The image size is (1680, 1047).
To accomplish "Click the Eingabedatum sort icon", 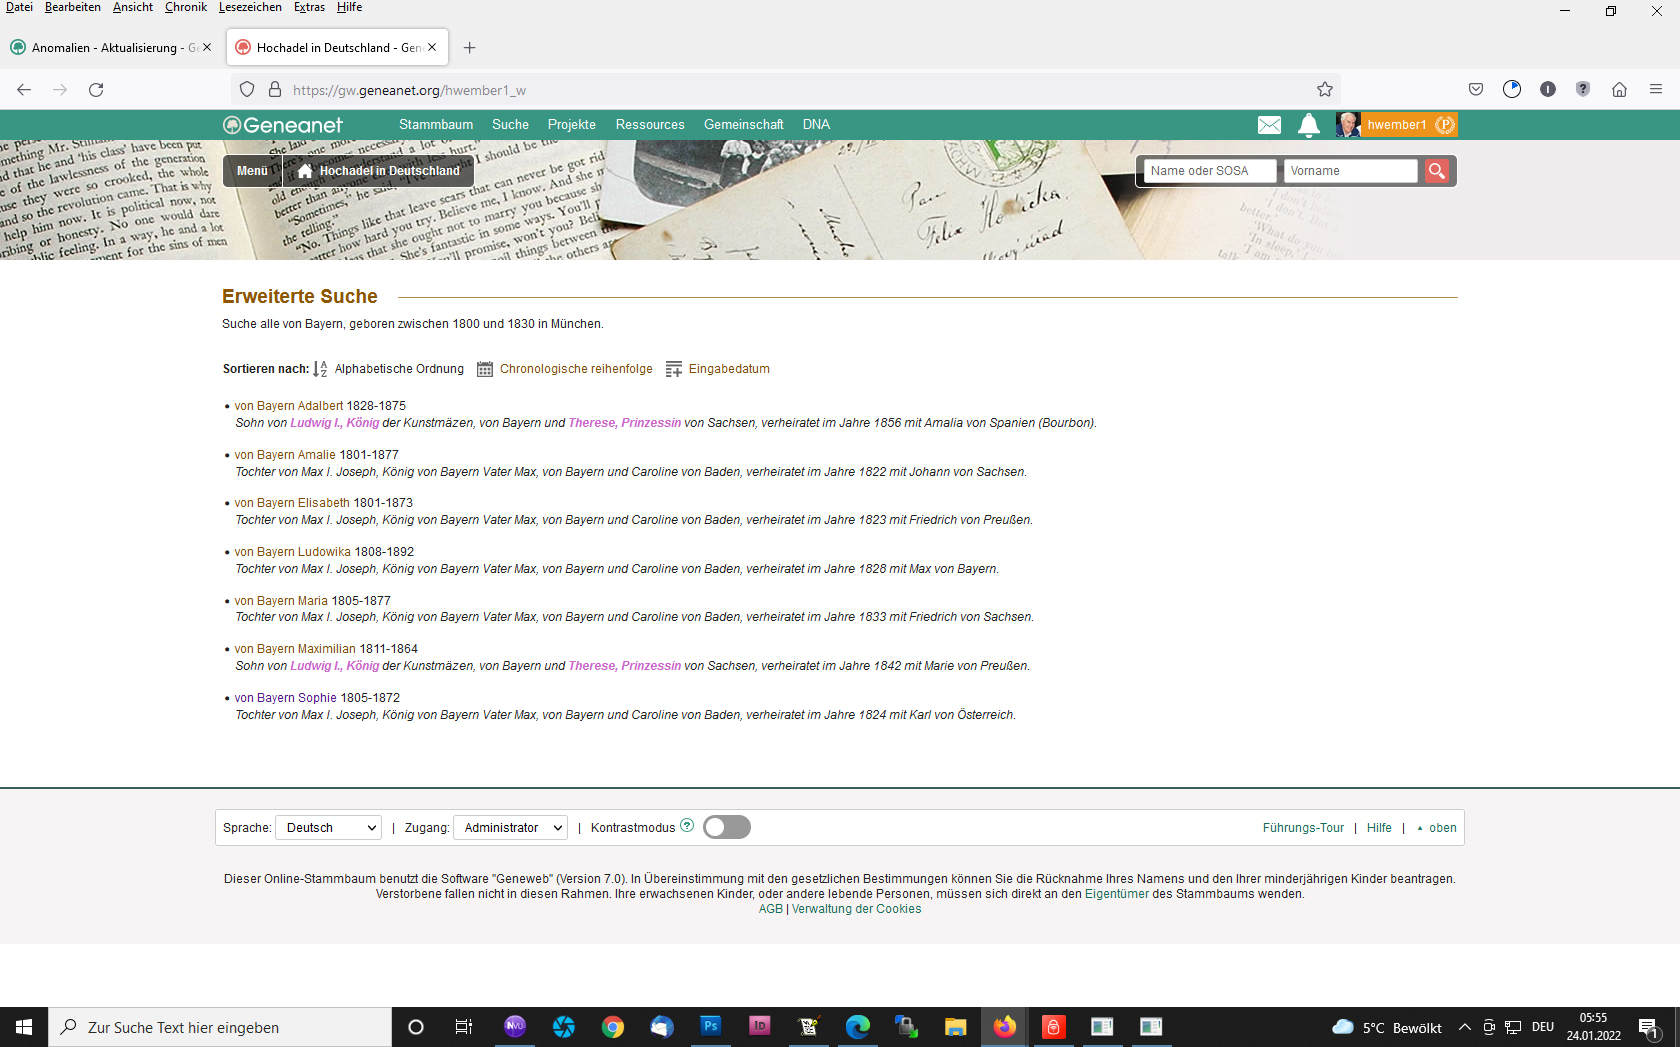I will [x=674, y=369].
